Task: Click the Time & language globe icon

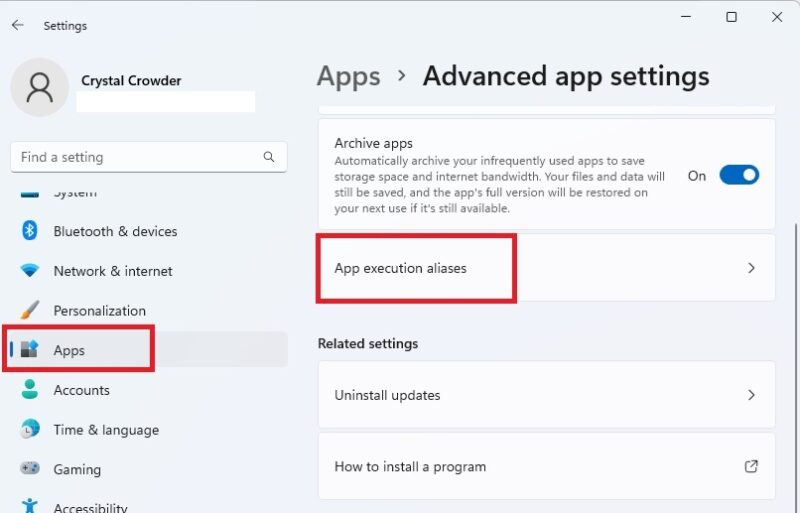Action: [29, 430]
